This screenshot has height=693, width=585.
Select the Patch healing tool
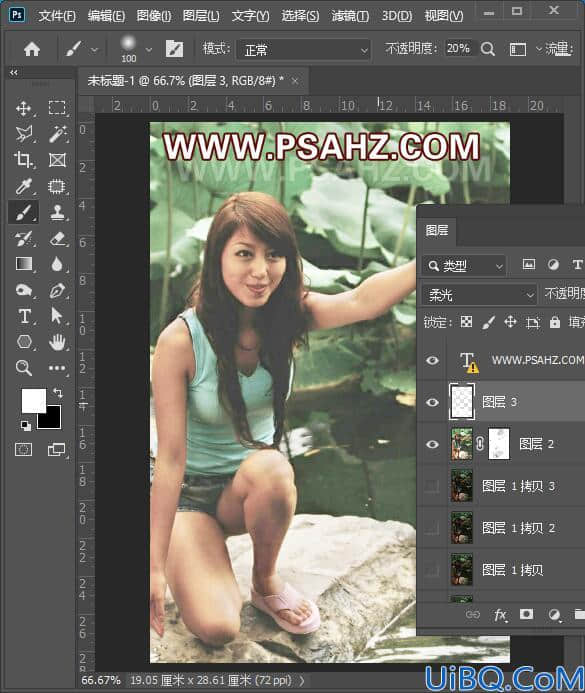pyautogui.click(x=57, y=187)
